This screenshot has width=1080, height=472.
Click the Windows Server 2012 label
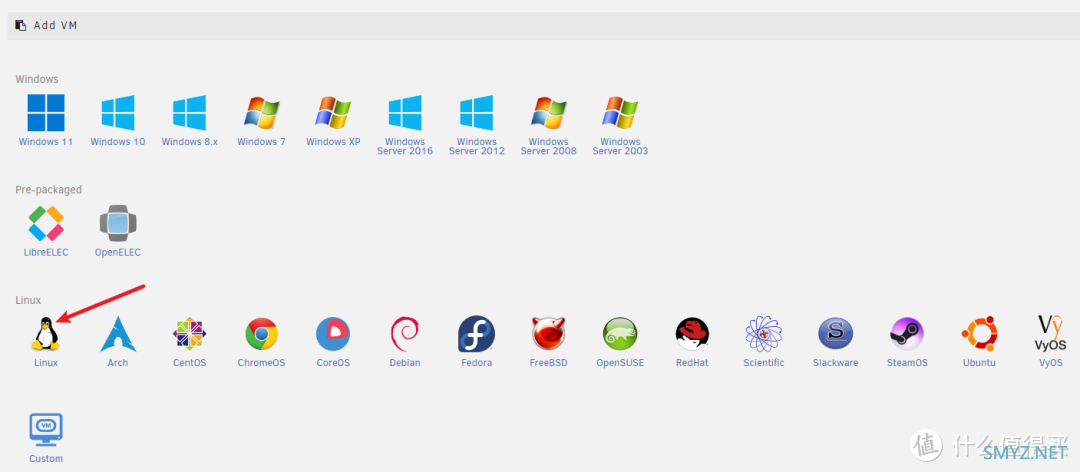pyautogui.click(x=477, y=146)
